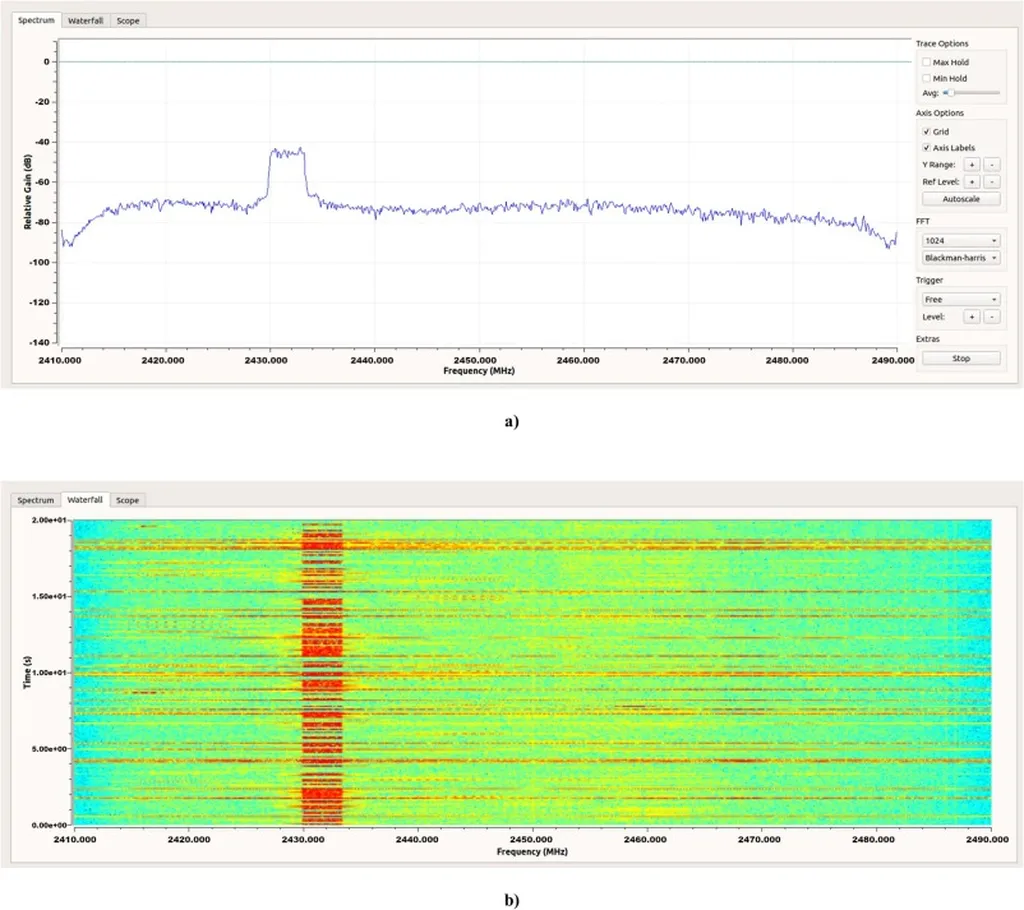This screenshot has height=910, width=1024.
Task: Enable the Min Hold checkbox
Action: click(927, 78)
